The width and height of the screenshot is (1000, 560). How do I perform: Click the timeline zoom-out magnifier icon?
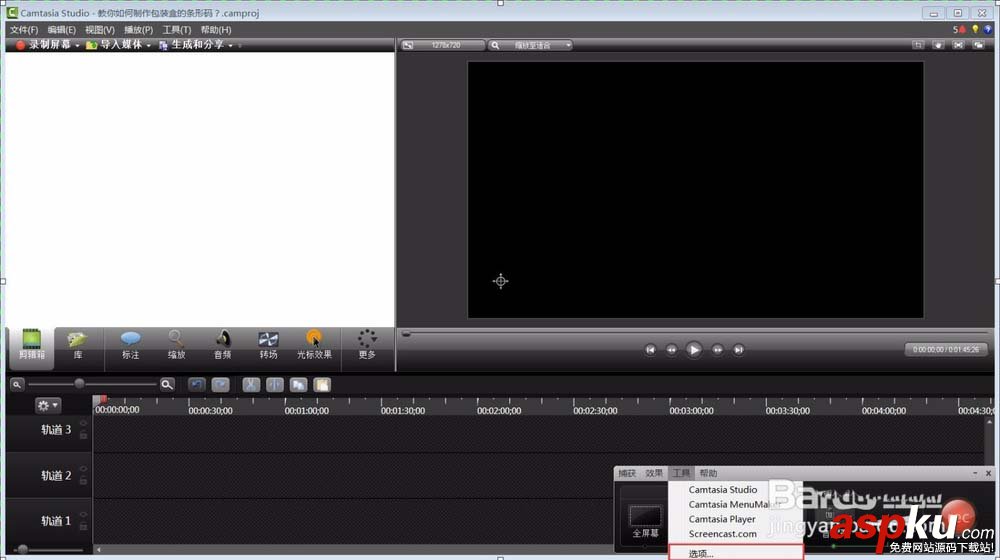17,384
